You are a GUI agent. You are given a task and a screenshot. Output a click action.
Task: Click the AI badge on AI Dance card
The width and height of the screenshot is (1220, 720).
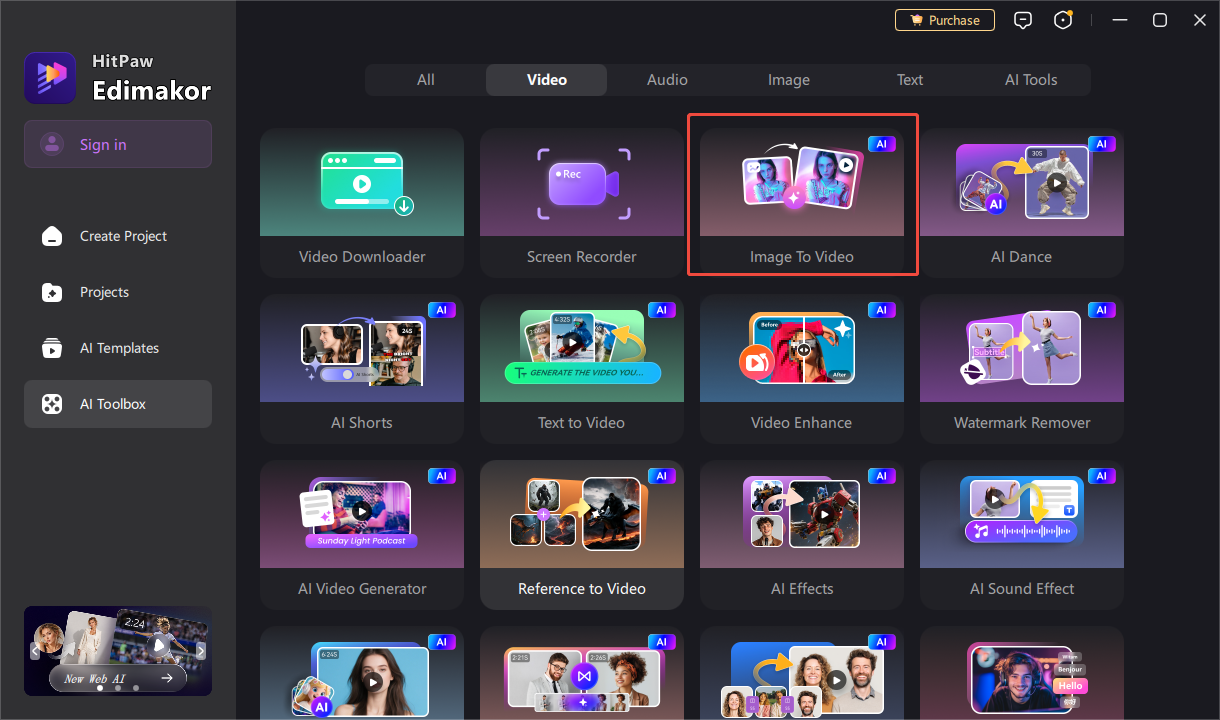(1102, 144)
